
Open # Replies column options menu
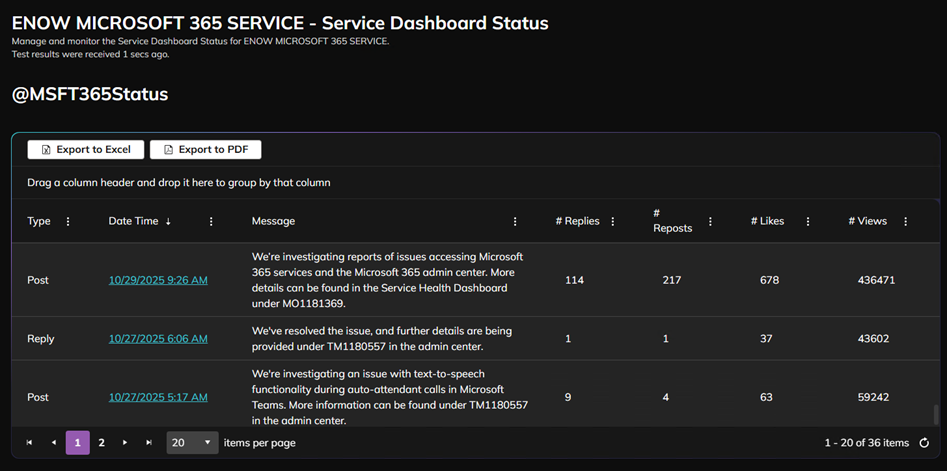pos(612,222)
